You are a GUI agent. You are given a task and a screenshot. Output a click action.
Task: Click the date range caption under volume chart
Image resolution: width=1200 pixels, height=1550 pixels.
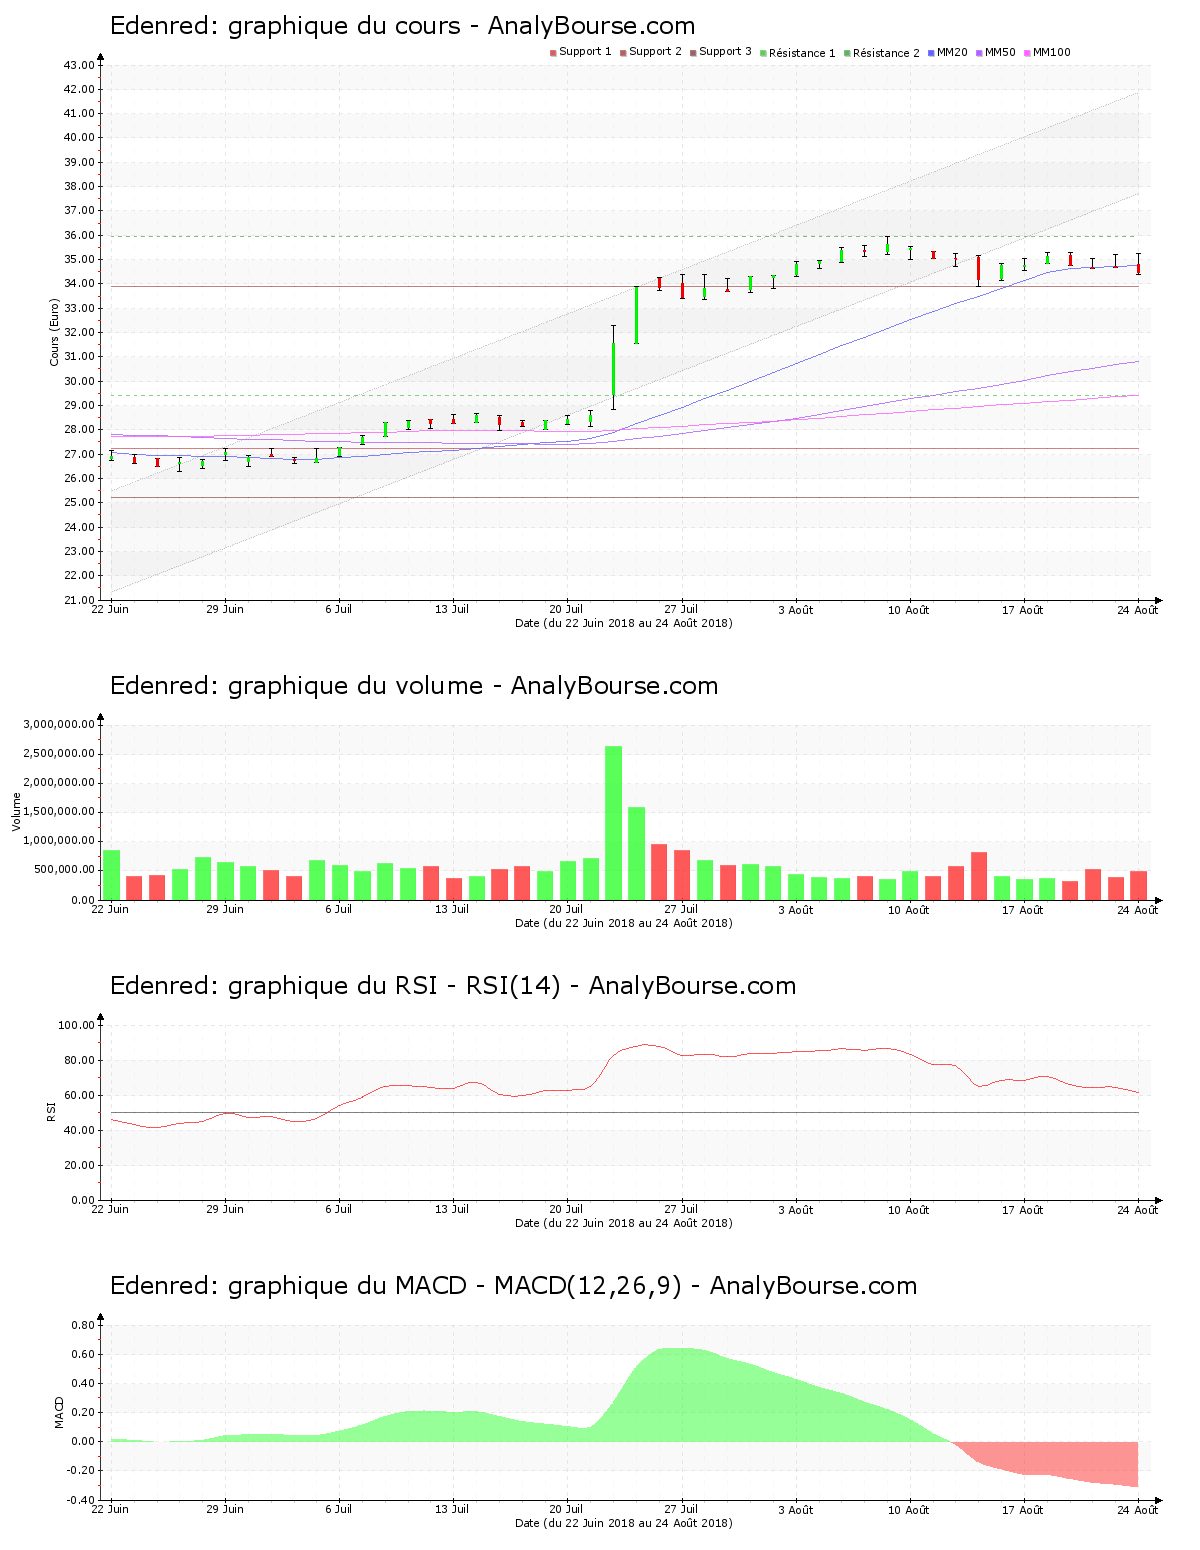coord(623,923)
